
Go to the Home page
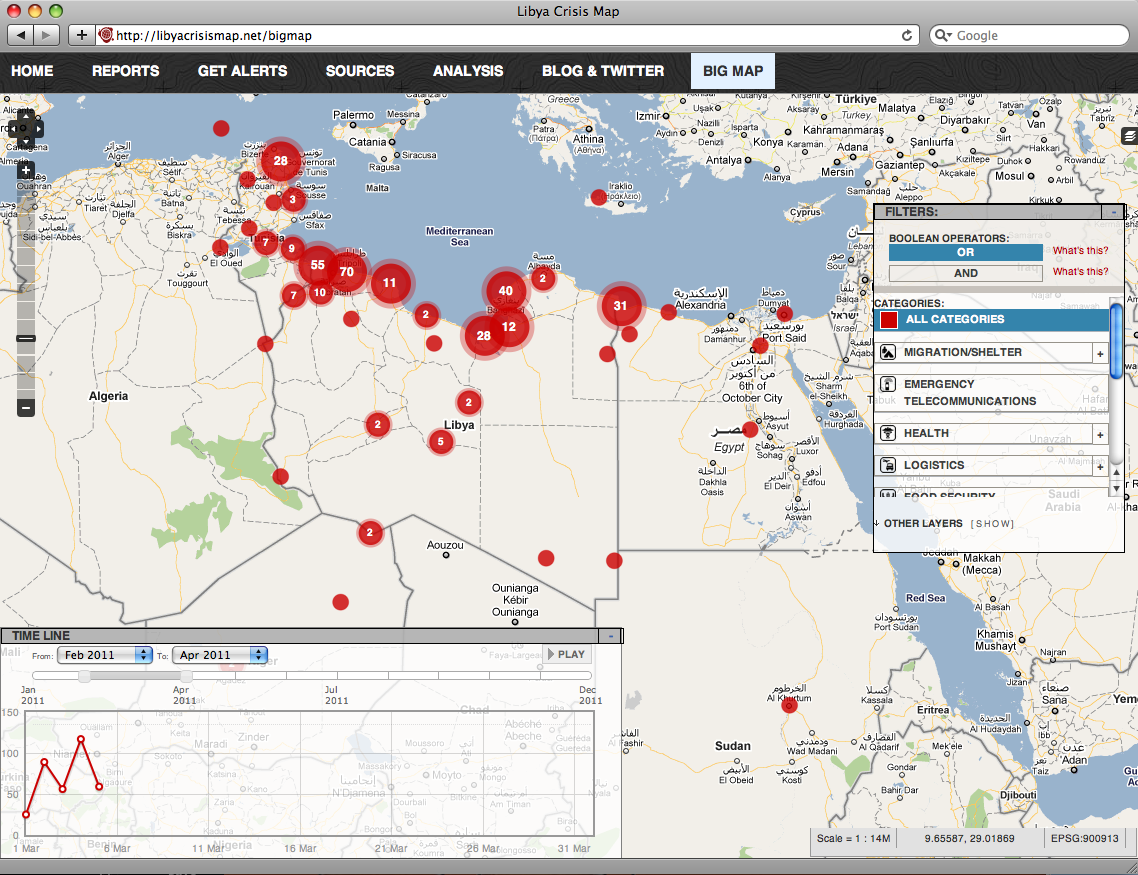pos(32,71)
